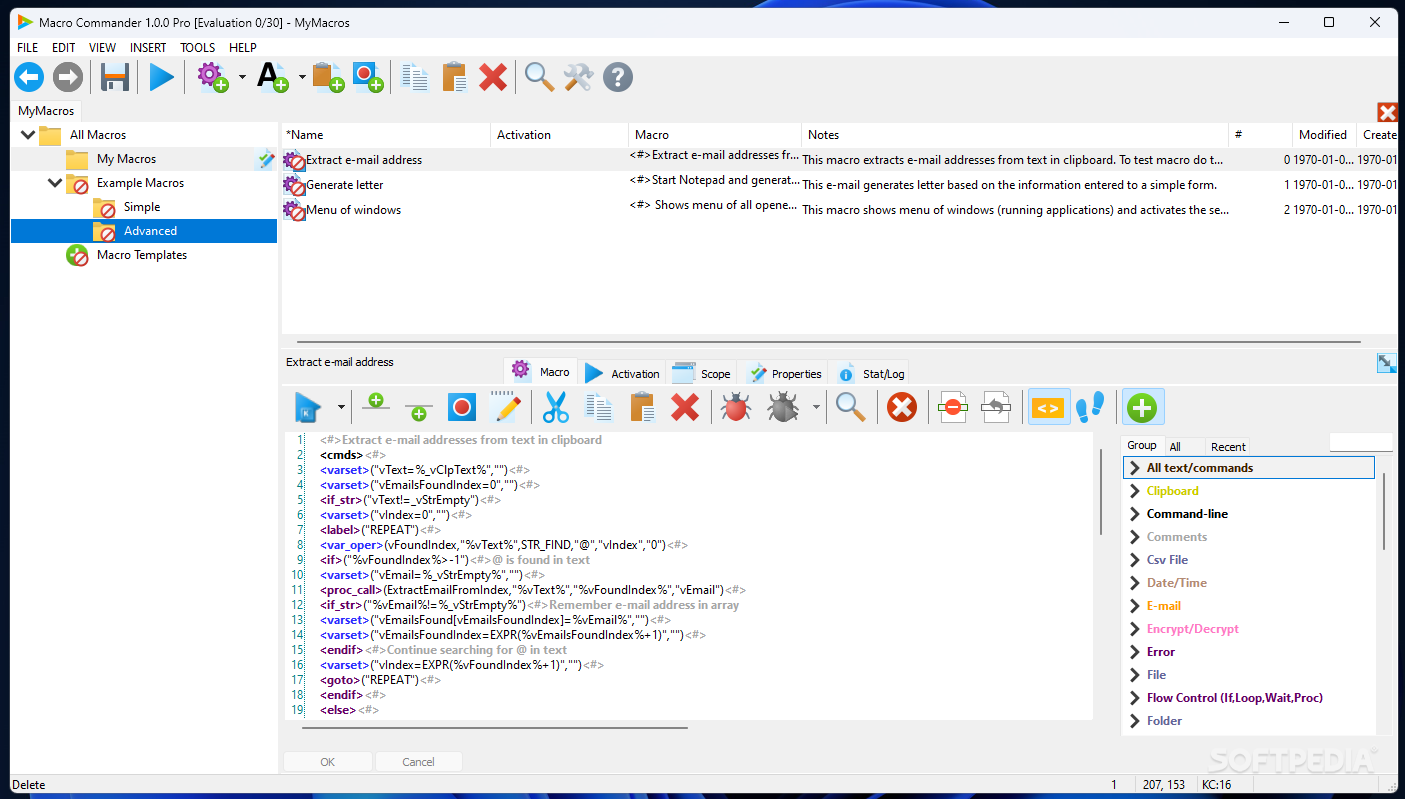Click the Cancel button
The width and height of the screenshot is (1405, 799).
pyautogui.click(x=419, y=762)
